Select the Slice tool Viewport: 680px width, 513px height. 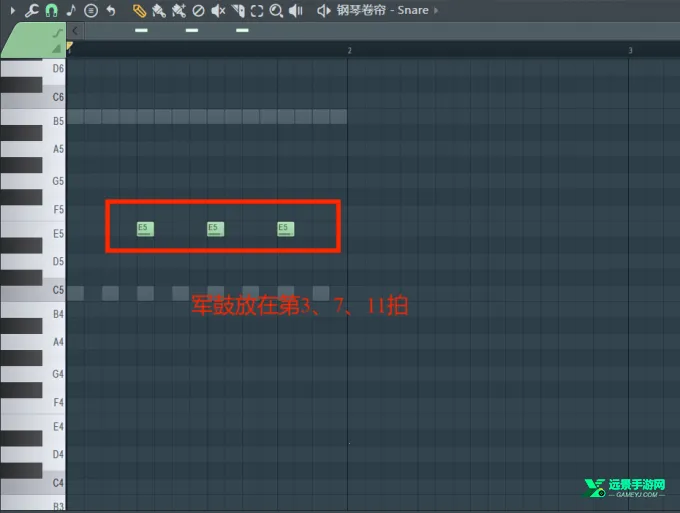(238, 10)
